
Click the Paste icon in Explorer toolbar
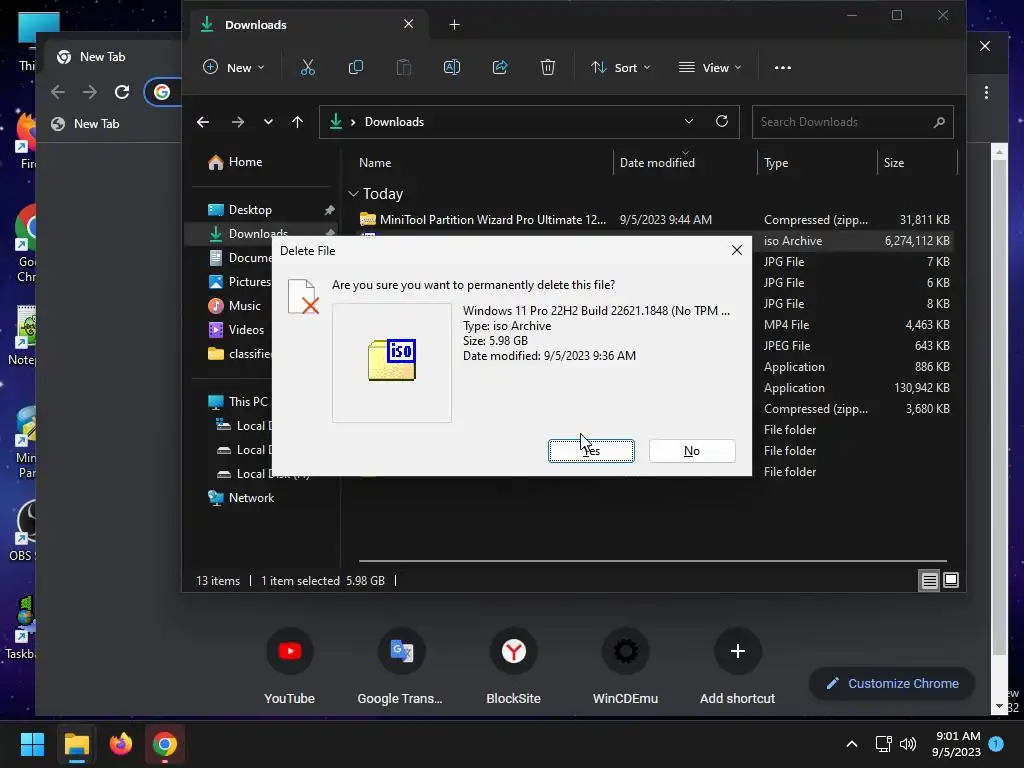pyautogui.click(x=404, y=67)
